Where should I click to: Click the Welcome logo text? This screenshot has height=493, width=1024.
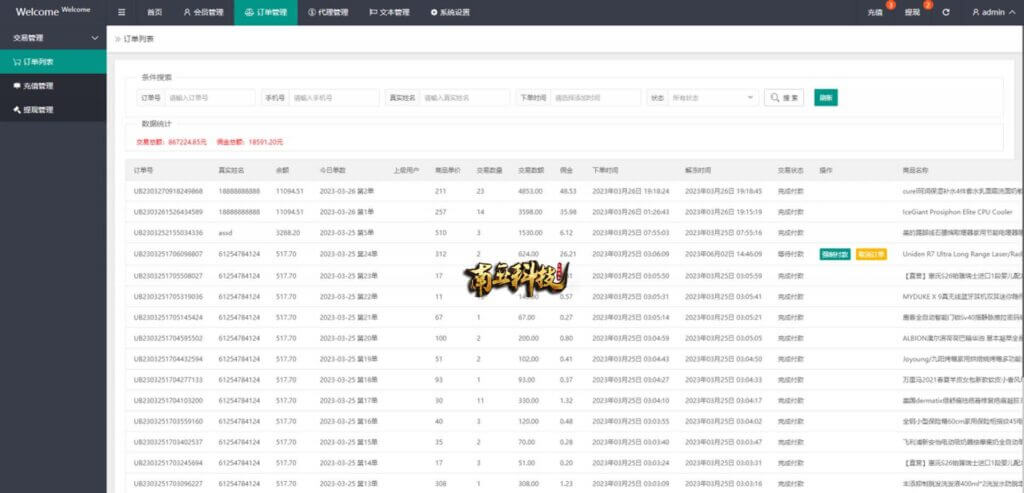(x=37, y=12)
